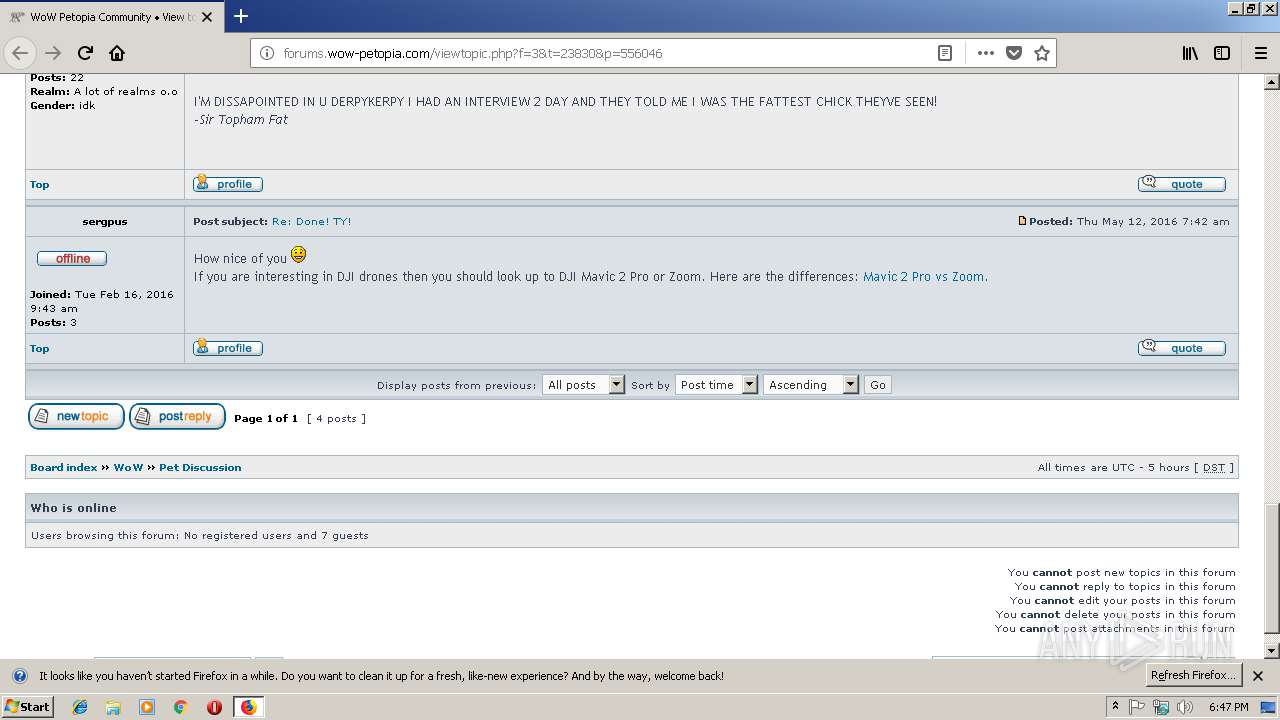Click the vertical scrollbar down arrow

pyautogui.click(x=1272, y=651)
